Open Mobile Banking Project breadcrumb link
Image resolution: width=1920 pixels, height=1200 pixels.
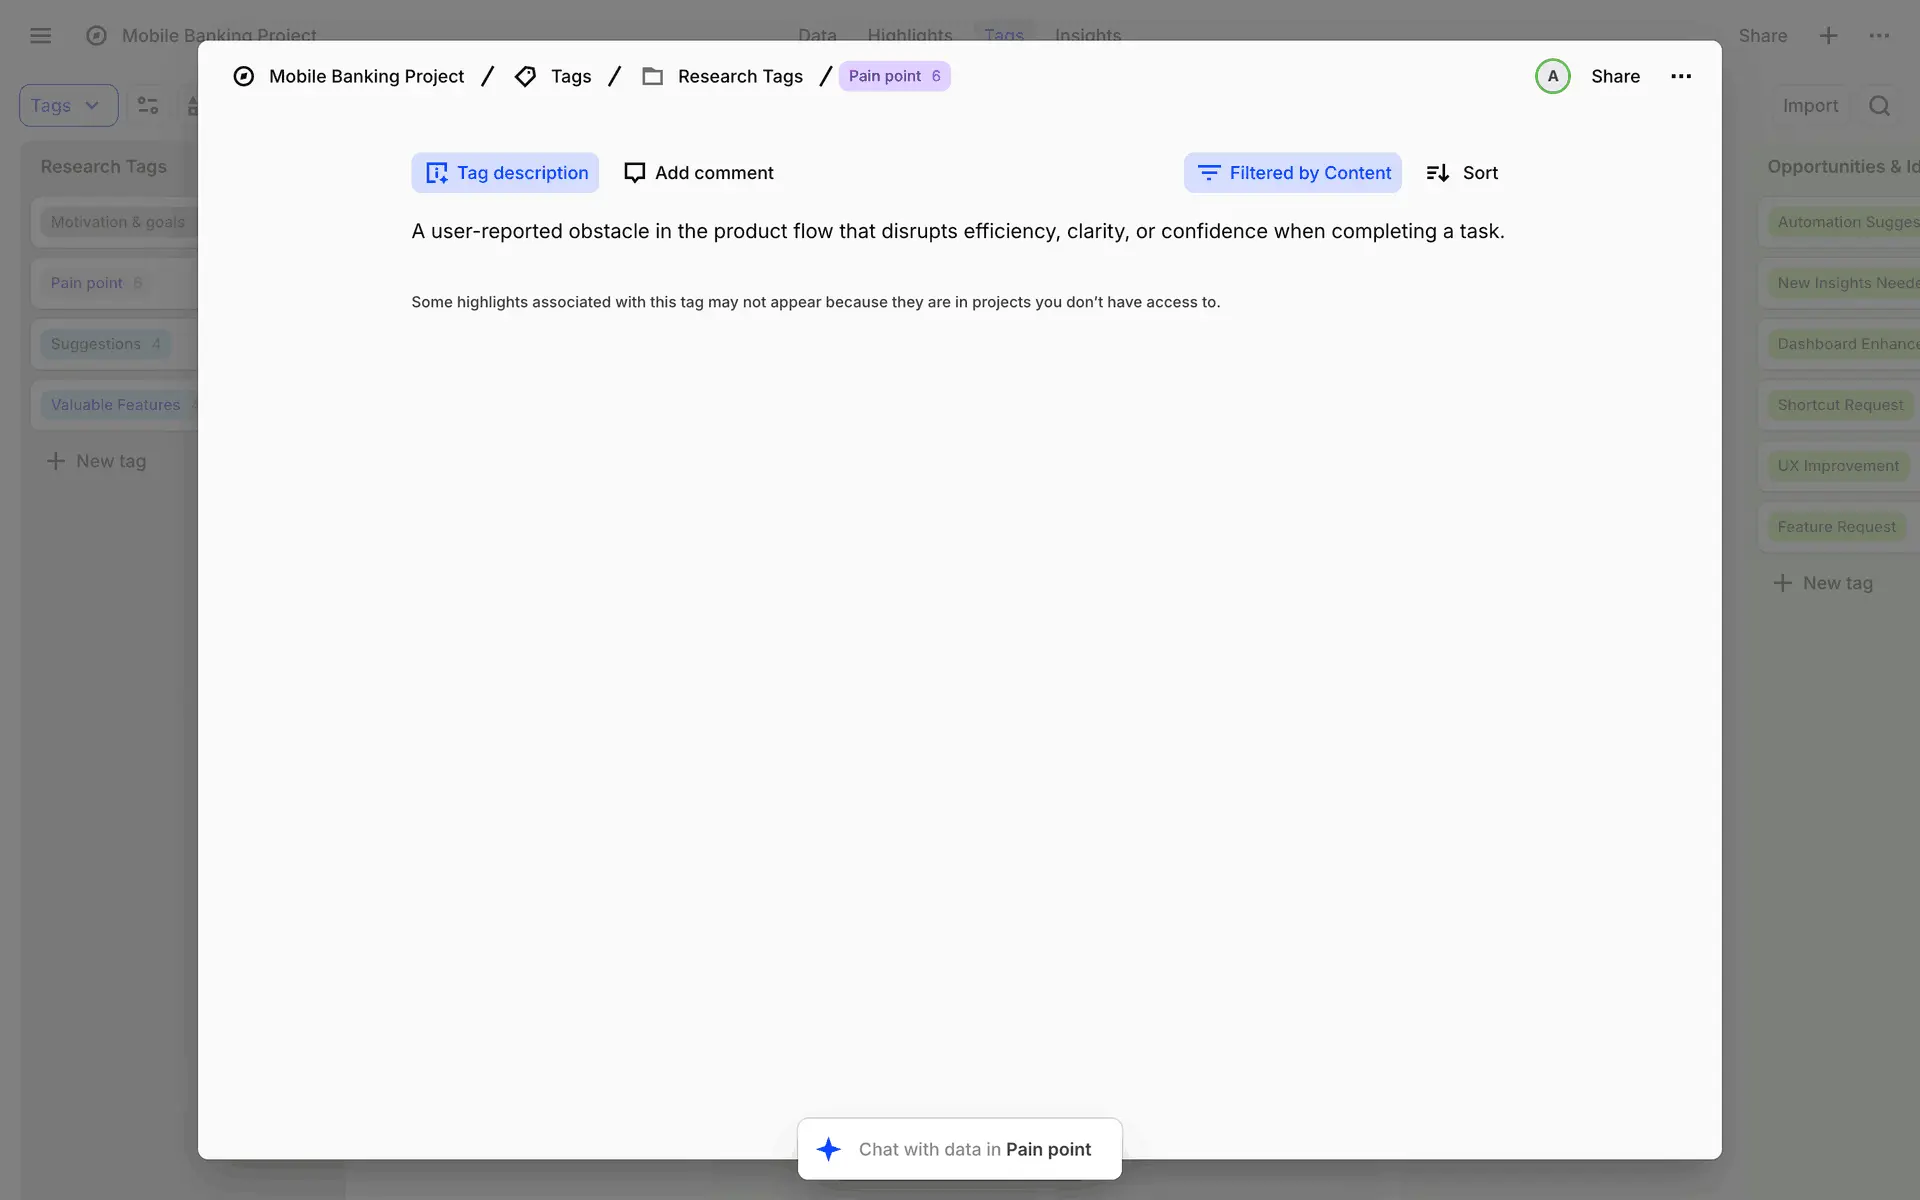click(x=366, y=76)
